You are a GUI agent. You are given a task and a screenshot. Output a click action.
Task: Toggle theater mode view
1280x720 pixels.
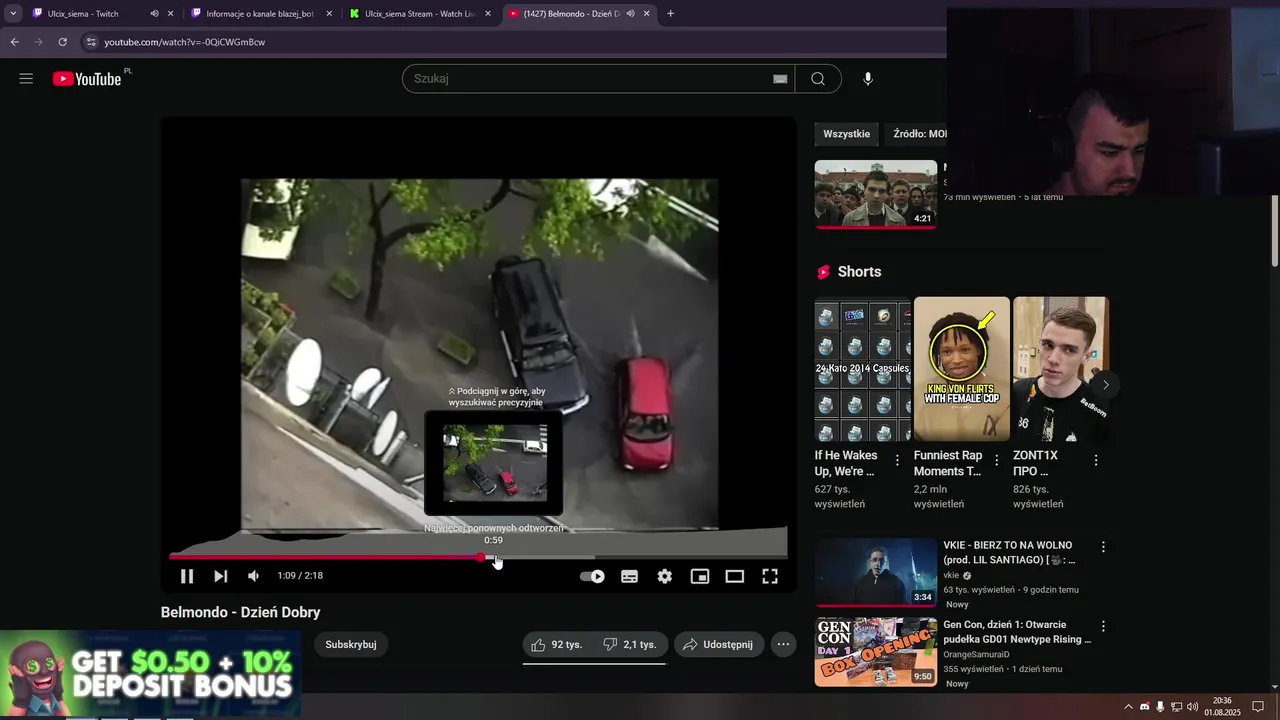(735, 576)
